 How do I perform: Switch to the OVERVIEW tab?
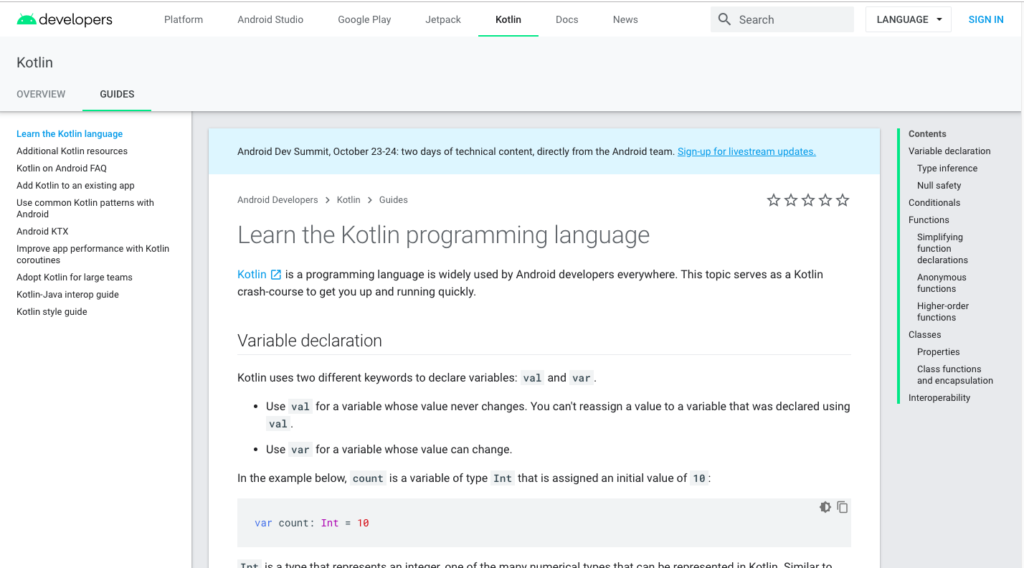[41, 94]
